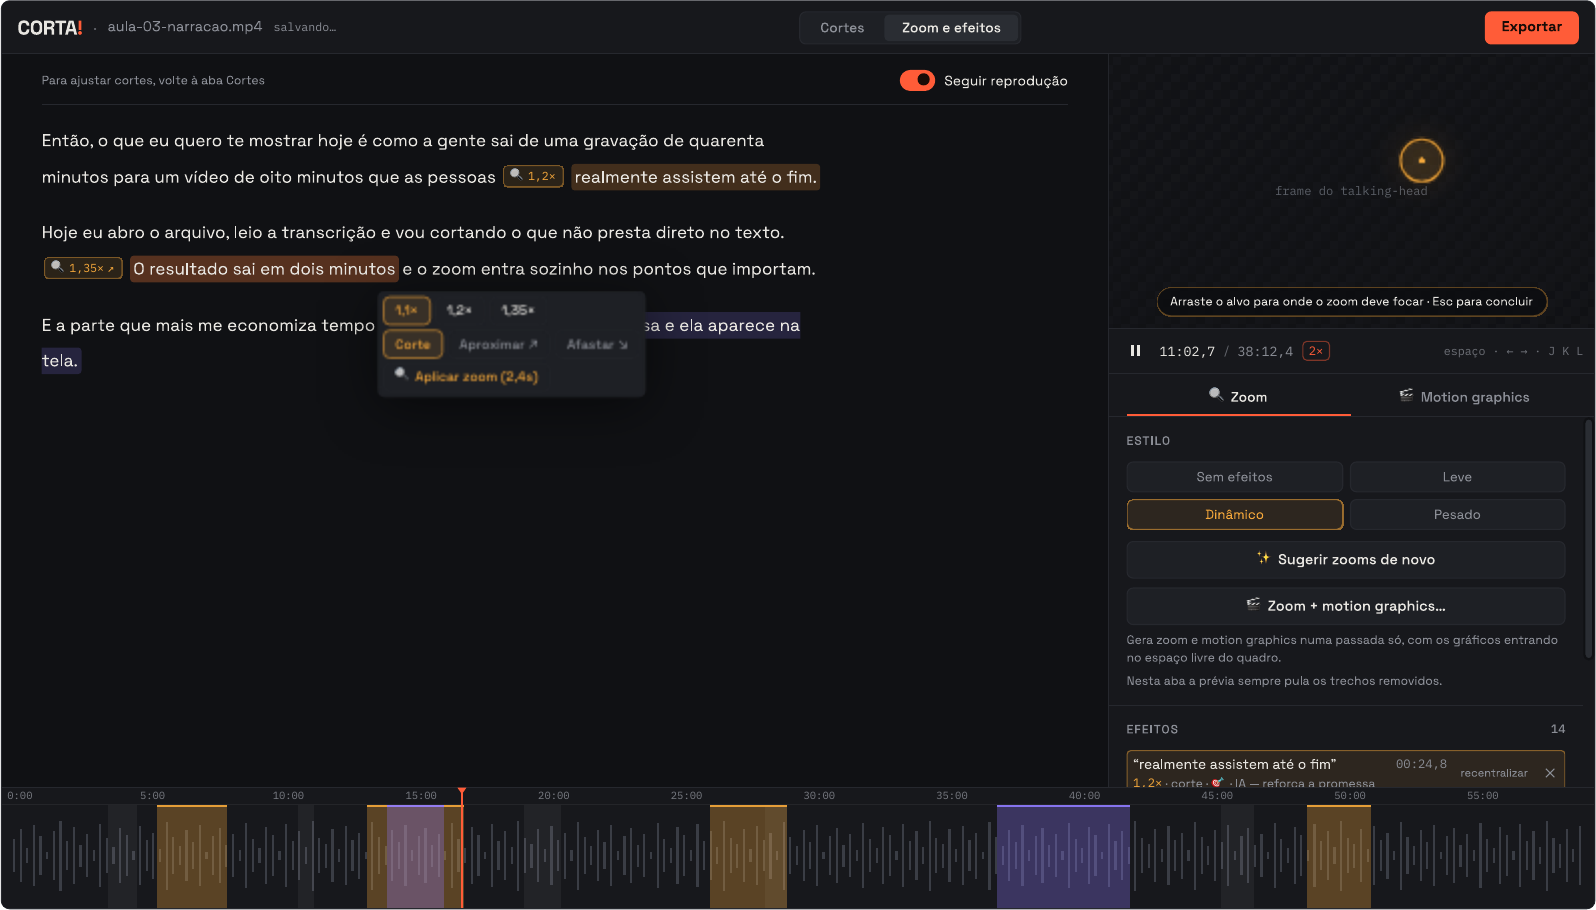Select the Sem efeitos style
The image size is (1596, 910).
coord(1234,477)
